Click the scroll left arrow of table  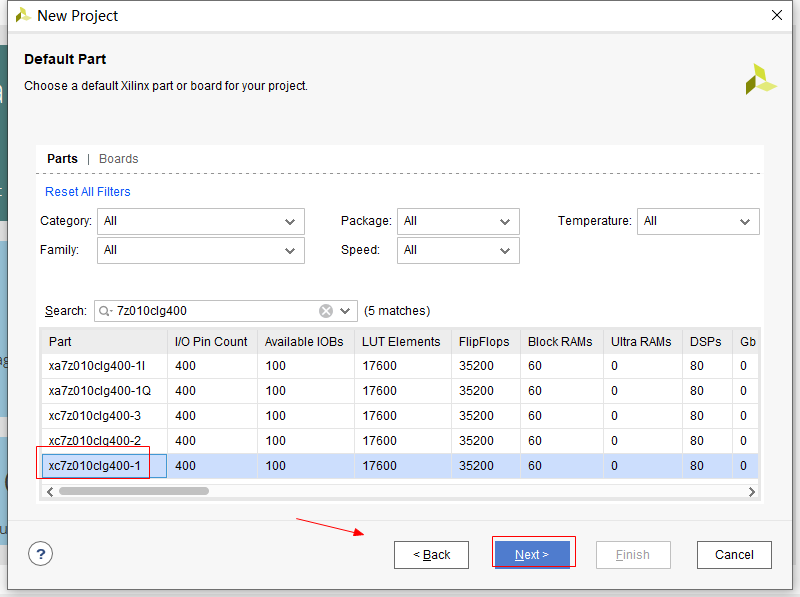(50, 492)
